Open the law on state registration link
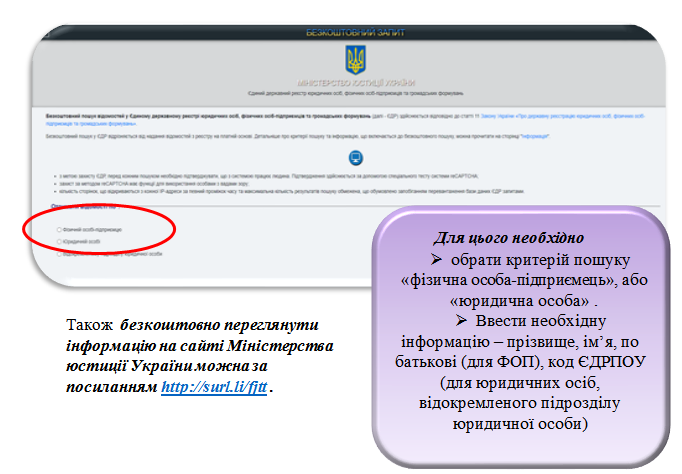This screenshot has height=474, width=682. pyautogui.click(x=562, y=116)
